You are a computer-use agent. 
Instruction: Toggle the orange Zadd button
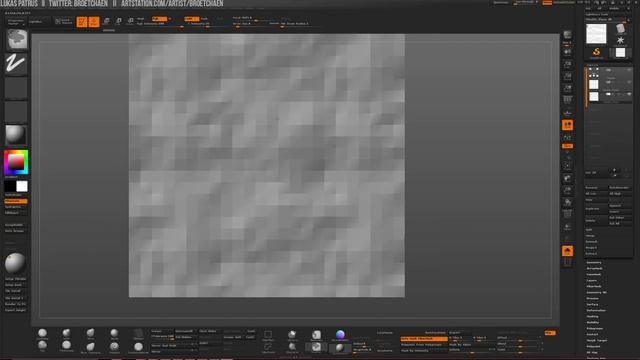[191, 19]
